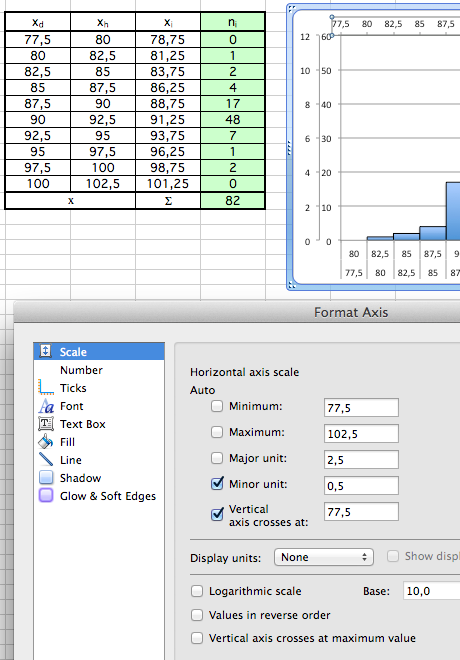Click the left-middle chart resize handle
Image resolution: width=460 pixels, height=660 pixels.
[x=289, y=148]
